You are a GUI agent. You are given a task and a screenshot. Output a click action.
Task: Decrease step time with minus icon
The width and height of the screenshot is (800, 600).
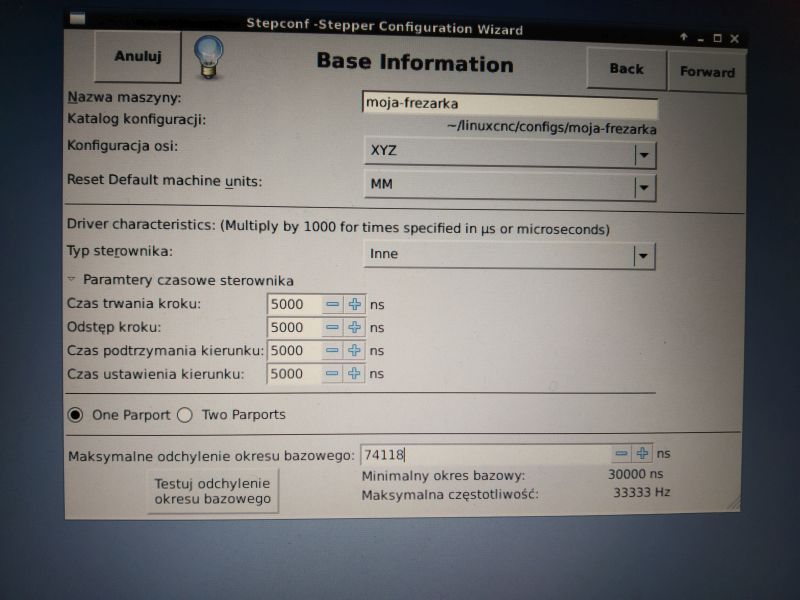[x=332, y=304]
